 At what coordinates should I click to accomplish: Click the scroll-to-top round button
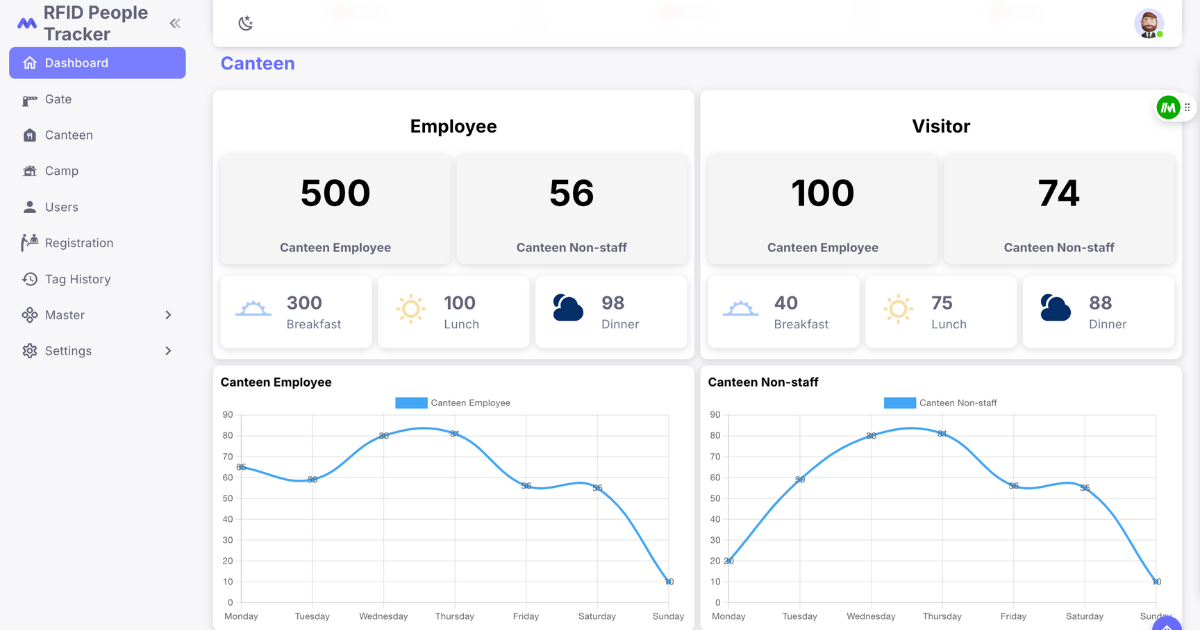point(1167,624)
